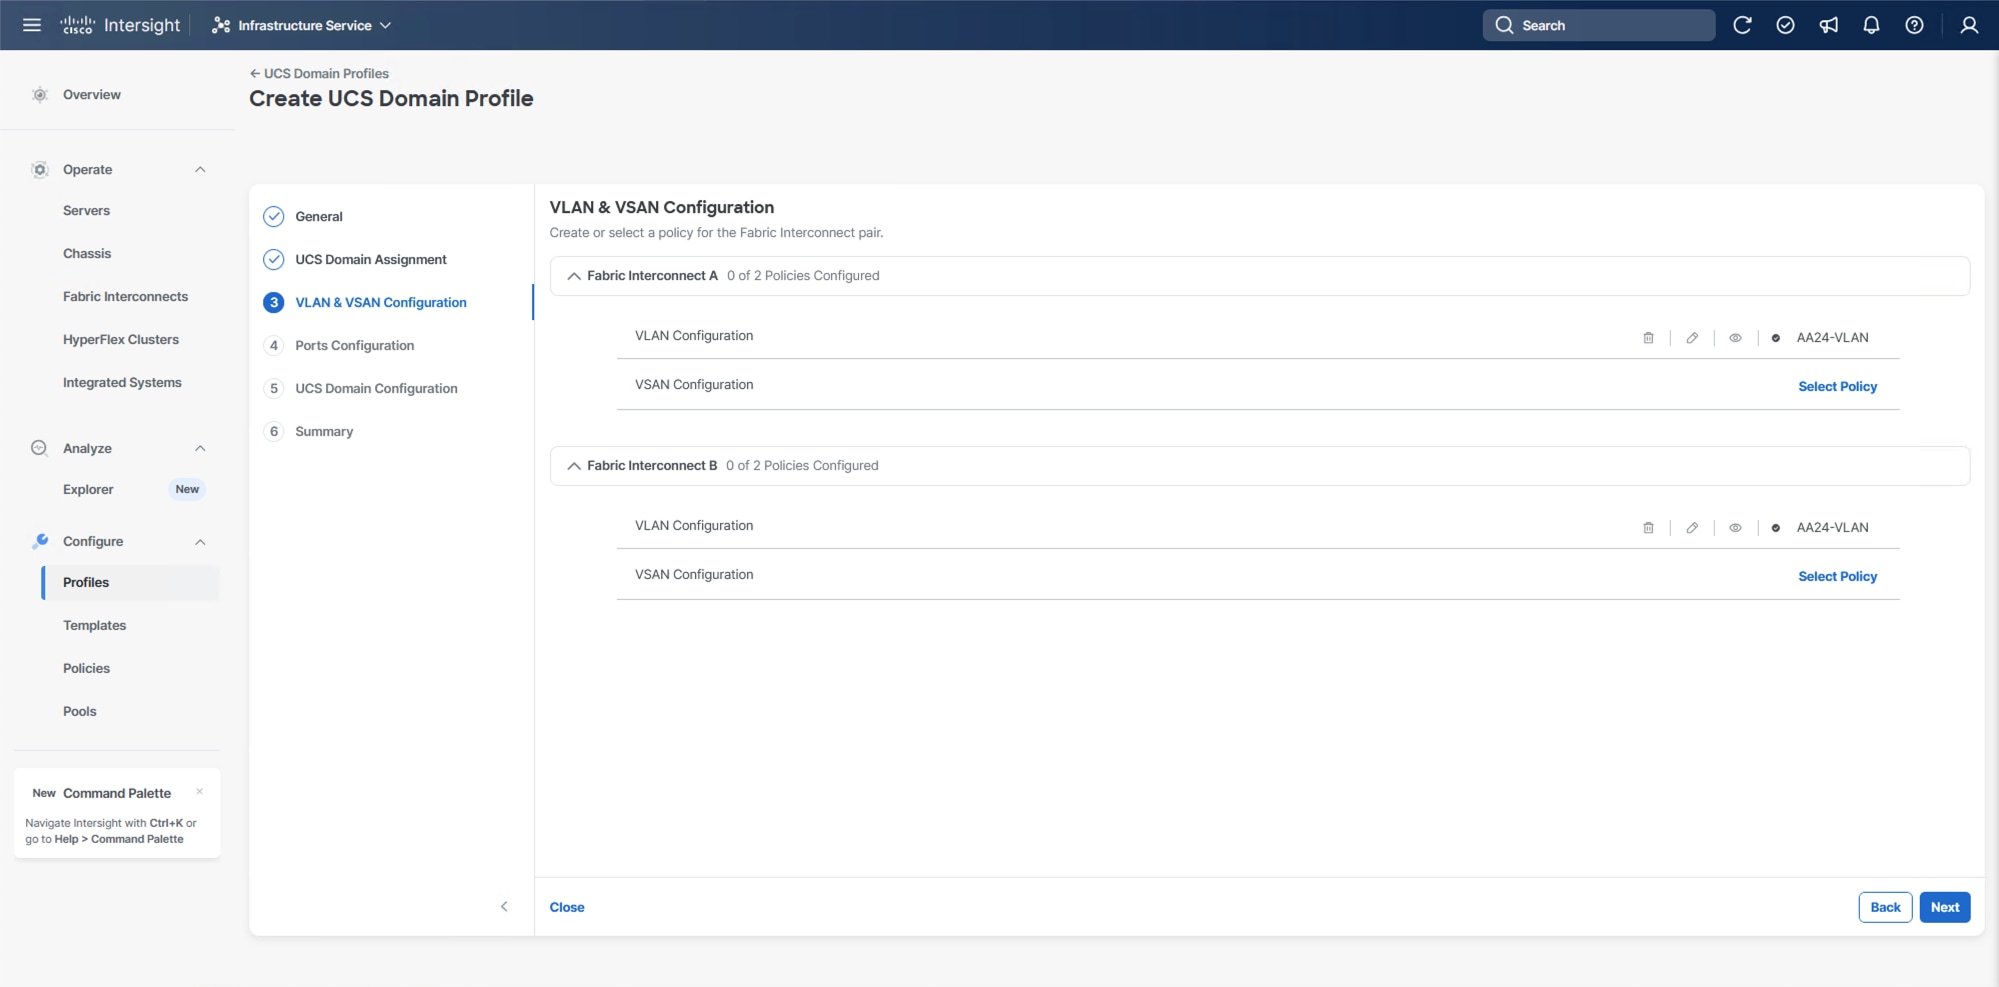
Task: Preview Fabric Interconnect B VLAN policy
Action: click(x=1735, y=528)
